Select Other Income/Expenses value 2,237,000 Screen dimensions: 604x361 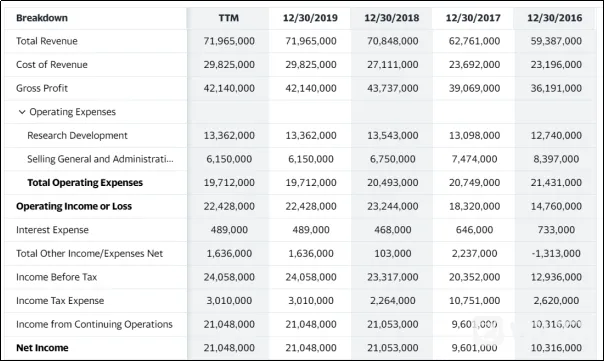[474, 254]
